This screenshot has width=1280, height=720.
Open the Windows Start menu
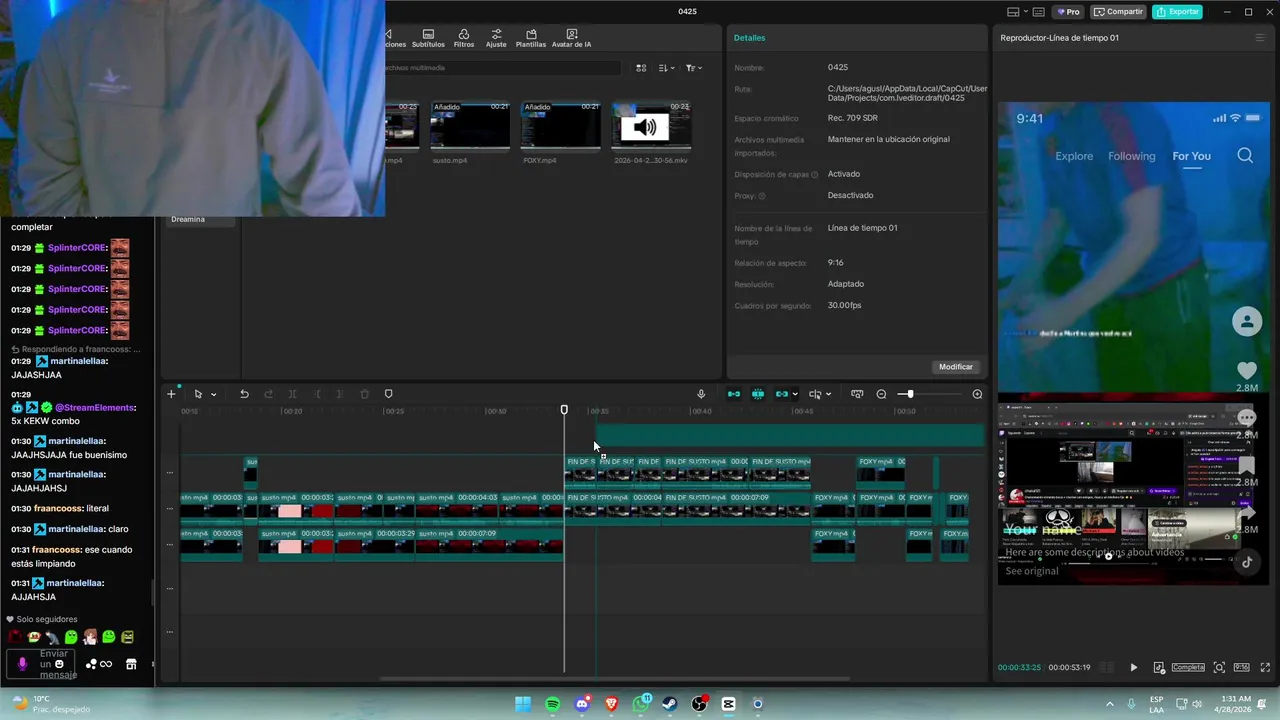[x=523, y=704]
